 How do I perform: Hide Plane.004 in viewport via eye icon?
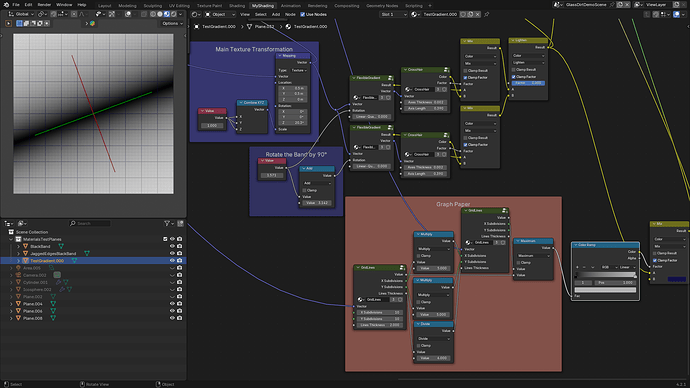[172, 304]
